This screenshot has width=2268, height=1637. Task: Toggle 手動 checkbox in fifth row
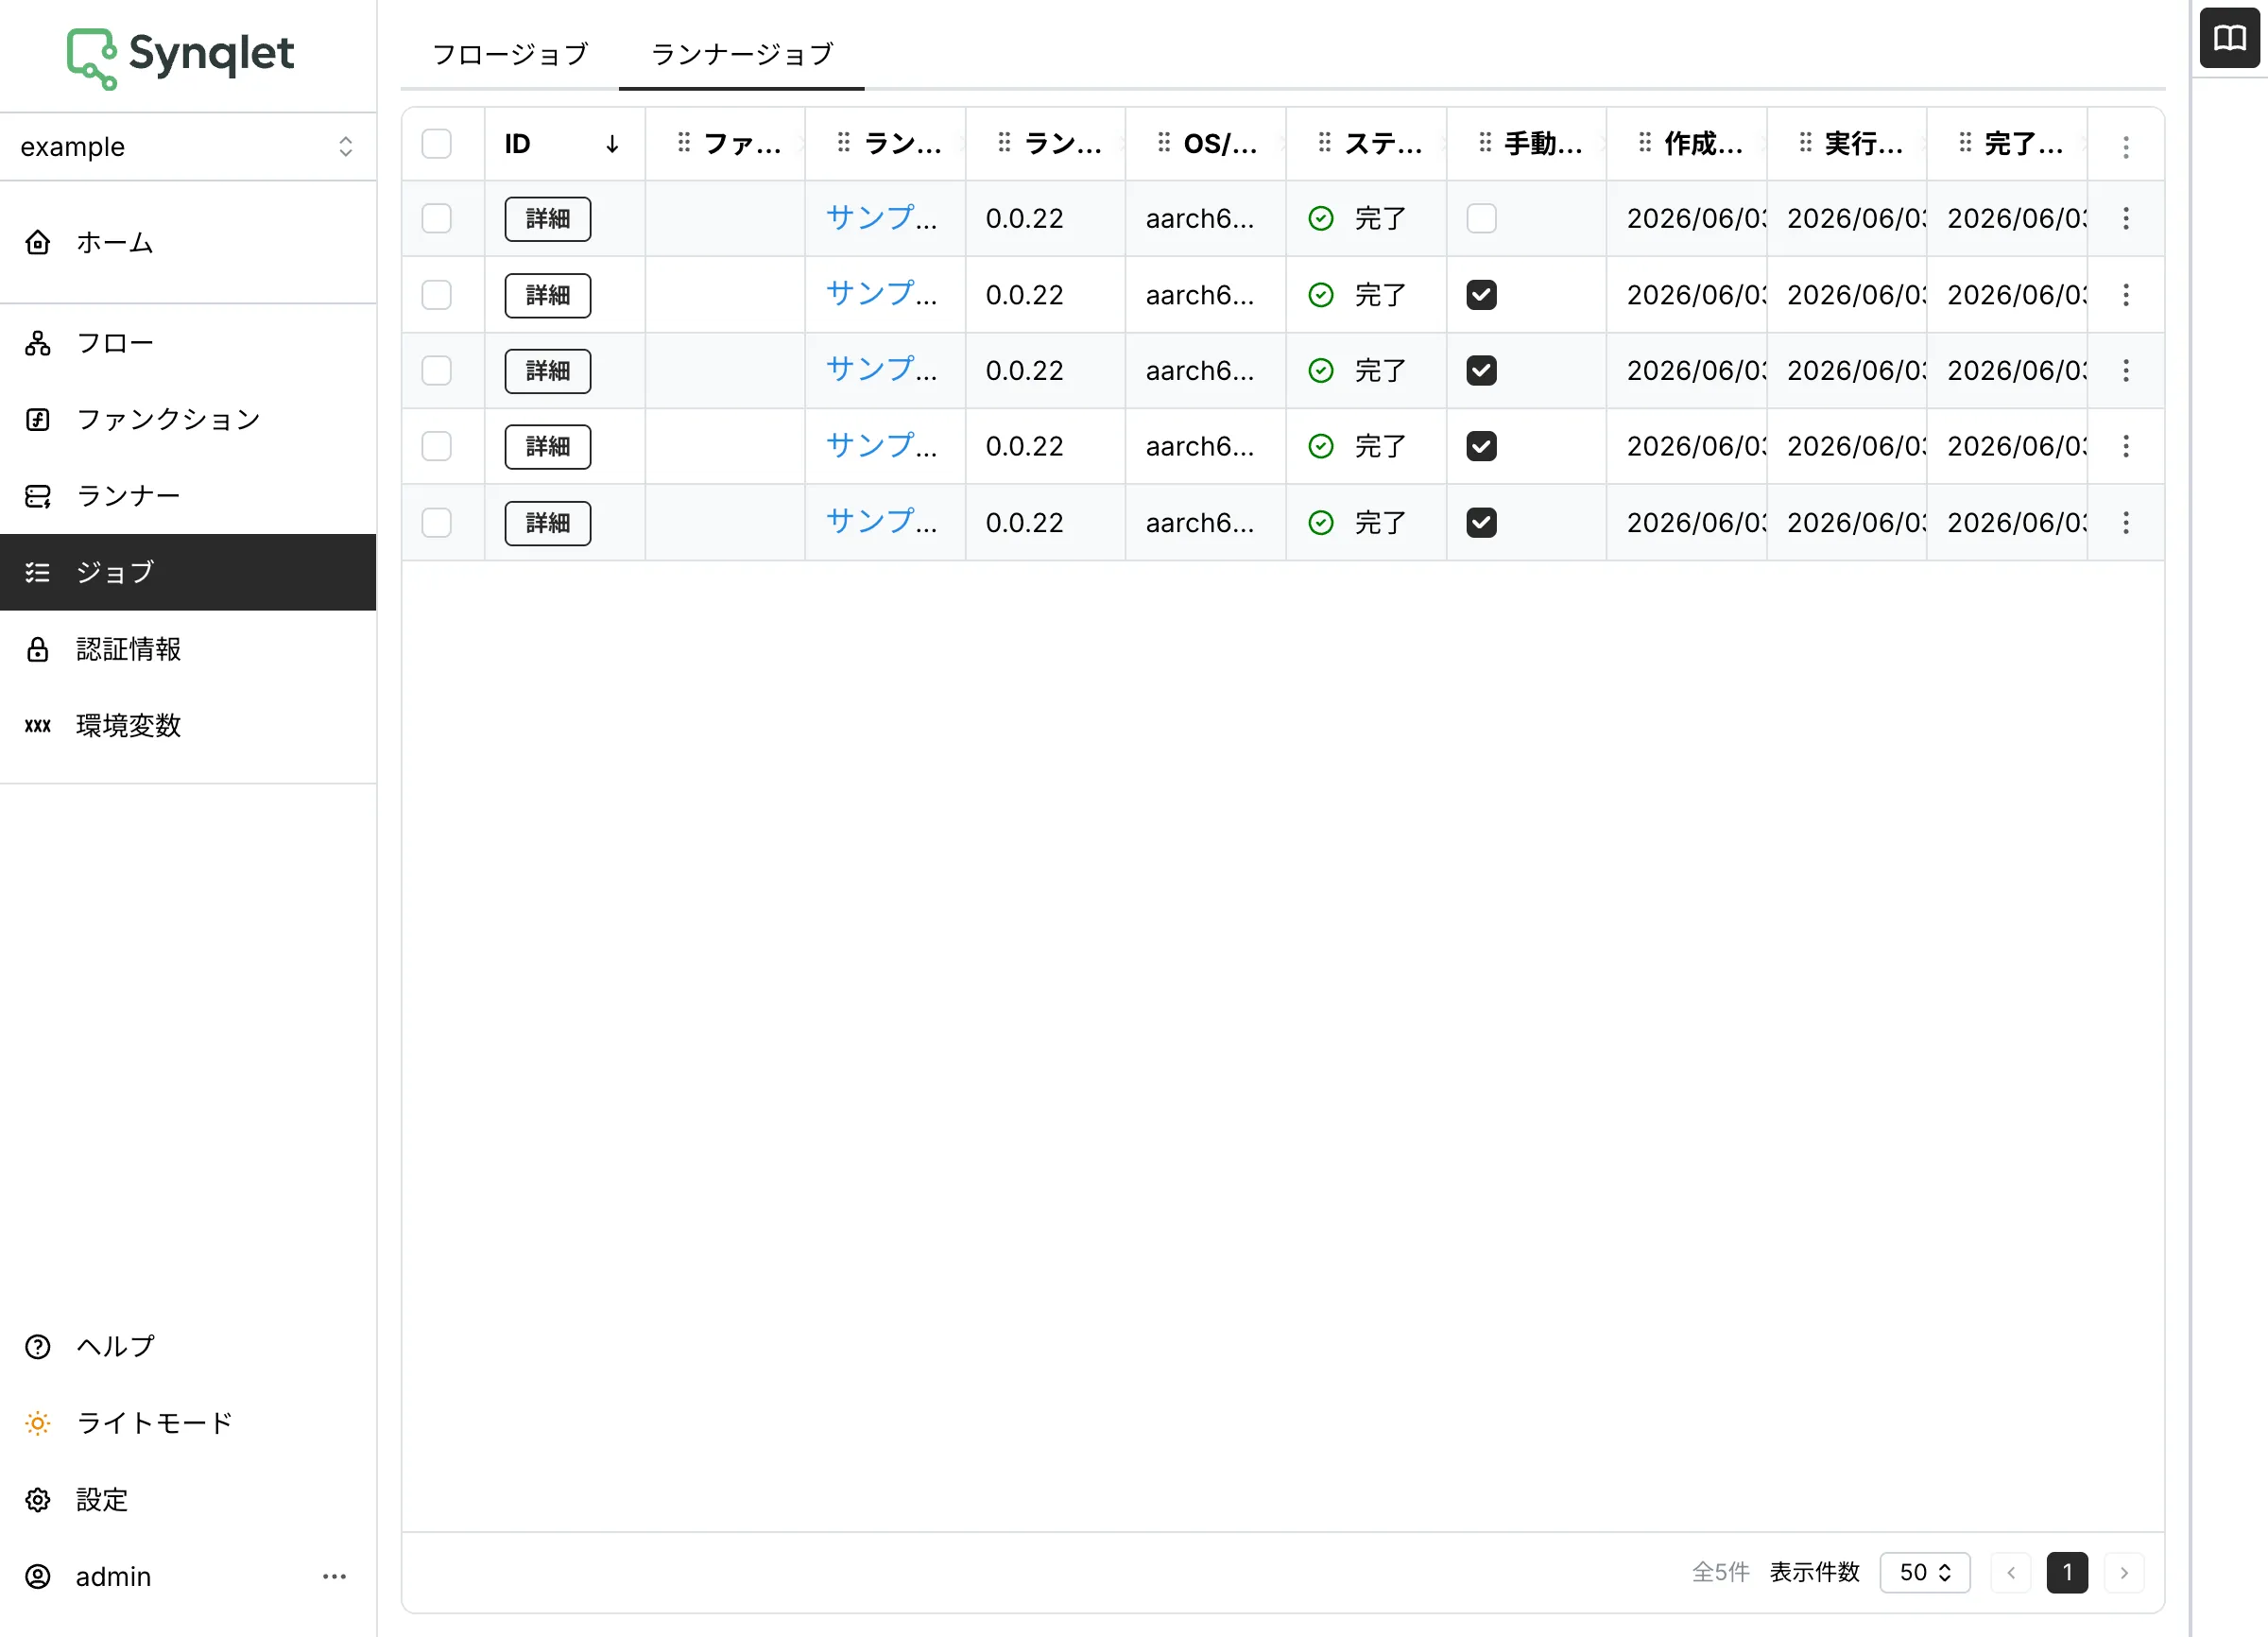click(x=1481, y=522)
